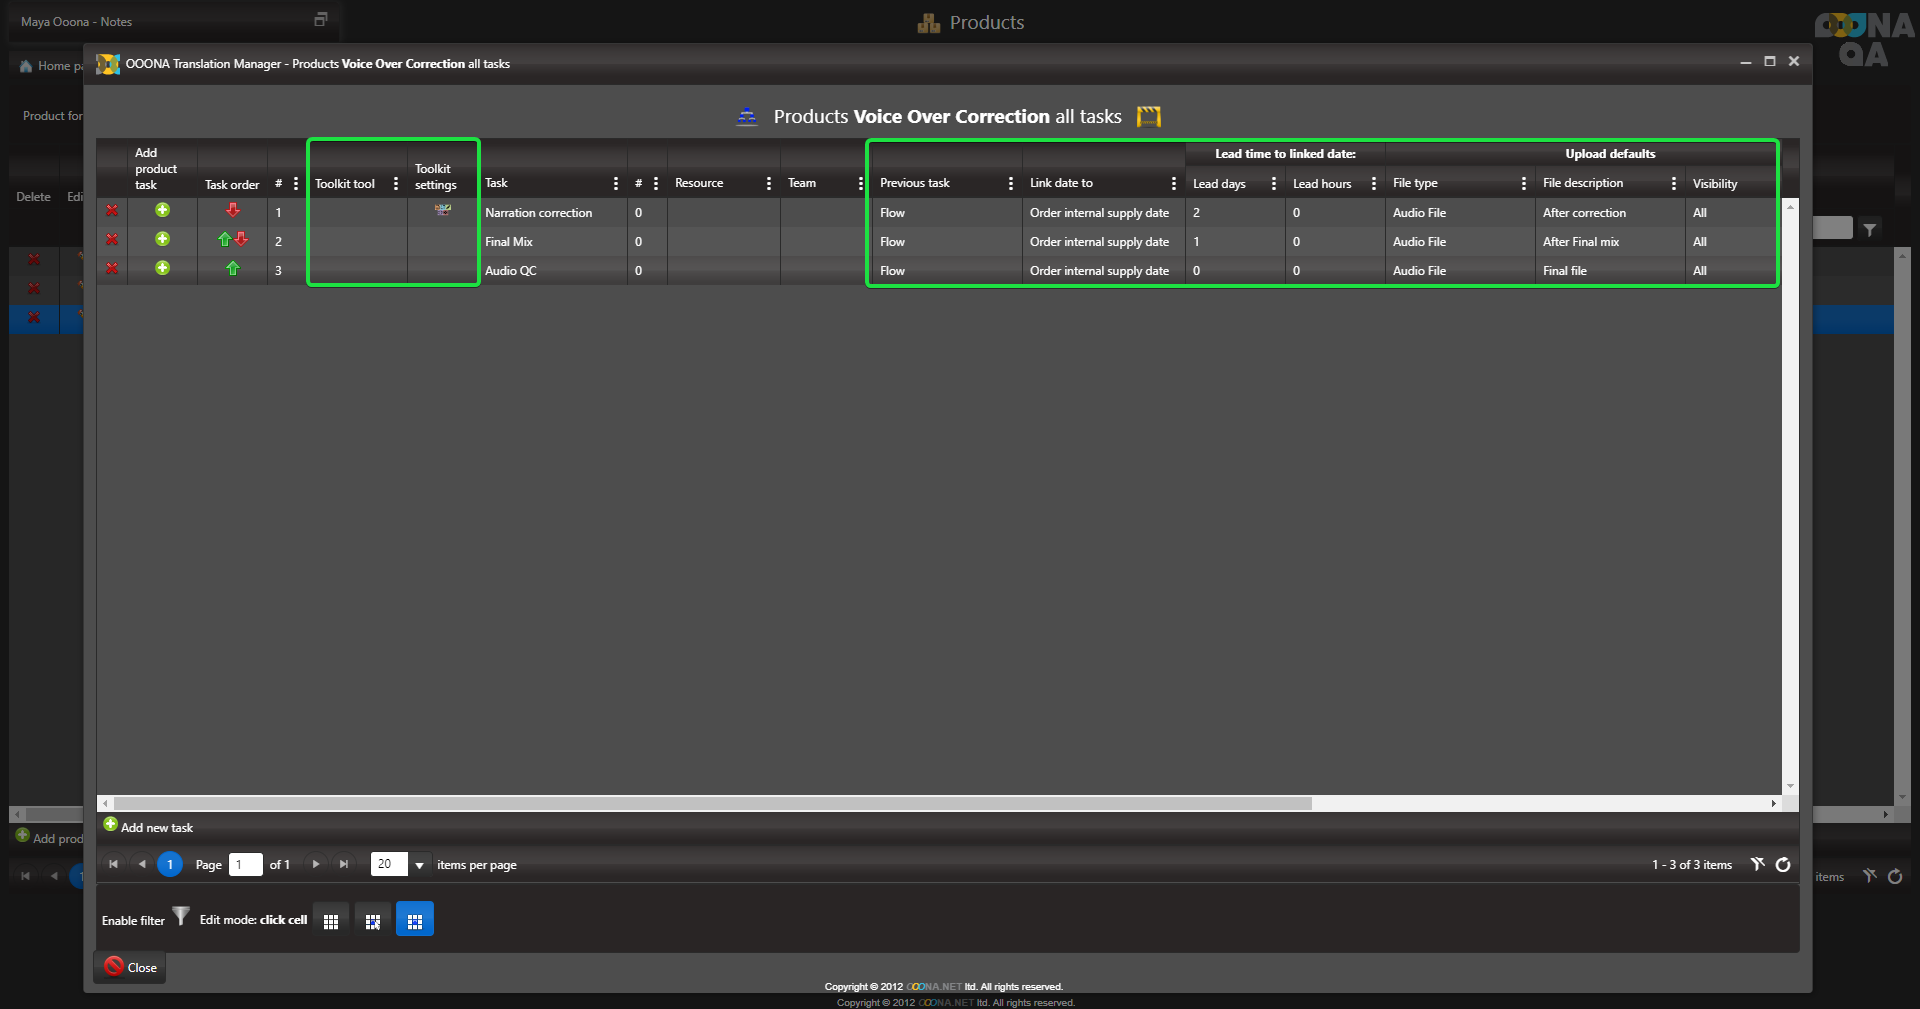Choose the middle edit mode grid button

373,920
